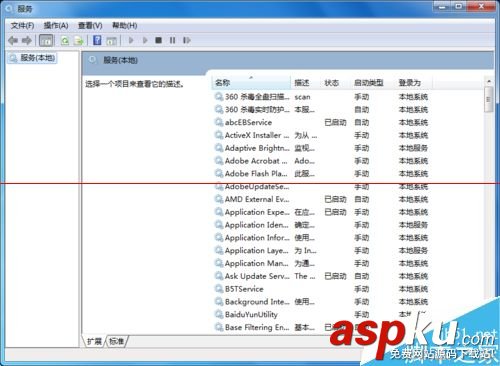Click the 服务(本地) header panel icon
Image resolution: width=500 pixels, height=366 pixels.
pyautogui.click(x=93, y=60)
